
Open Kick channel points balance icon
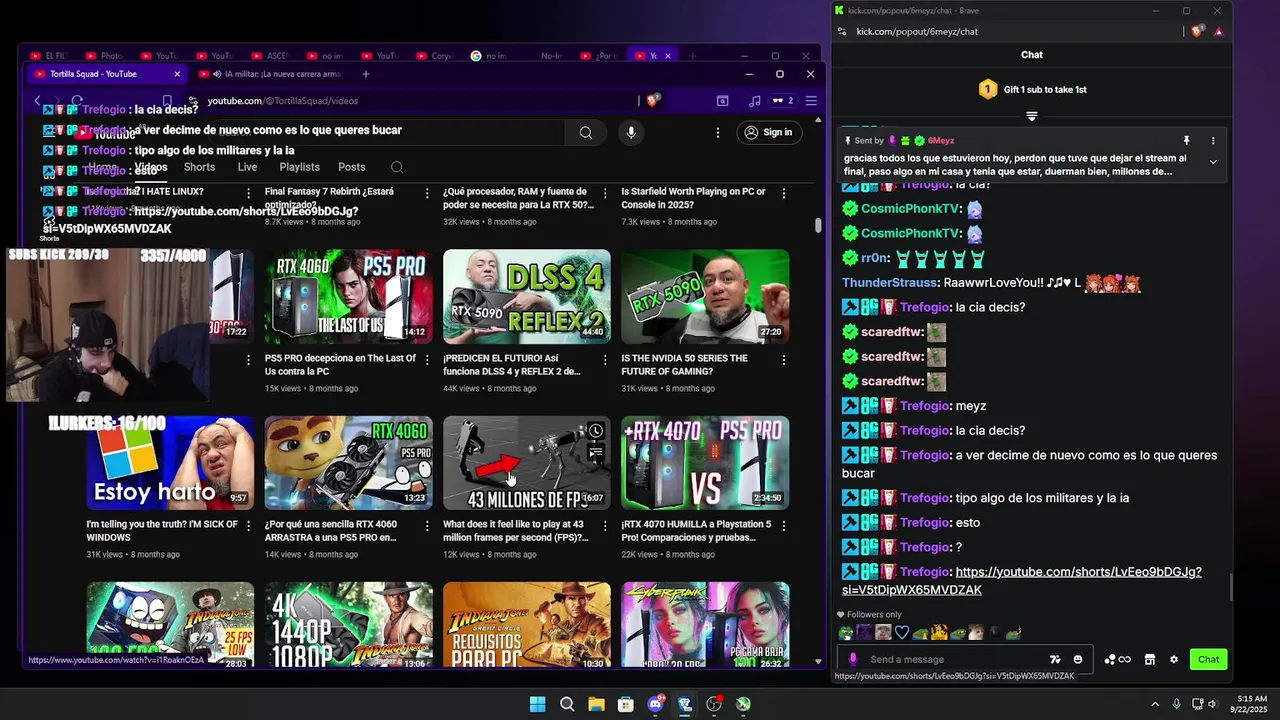[x=1117, y=659]
